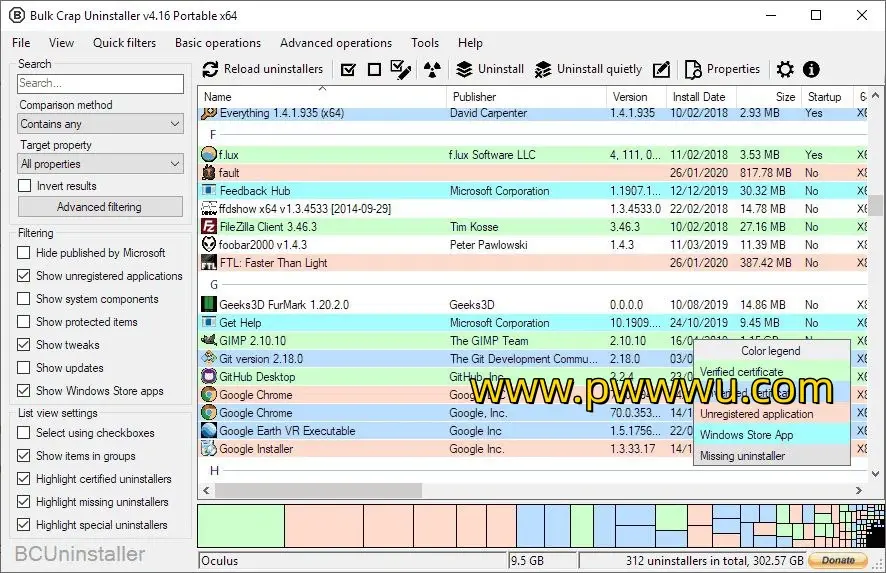Click the Advanced filtering button
Screen dimensions: 886x573
pyautogui.click(x=100, y=207)
